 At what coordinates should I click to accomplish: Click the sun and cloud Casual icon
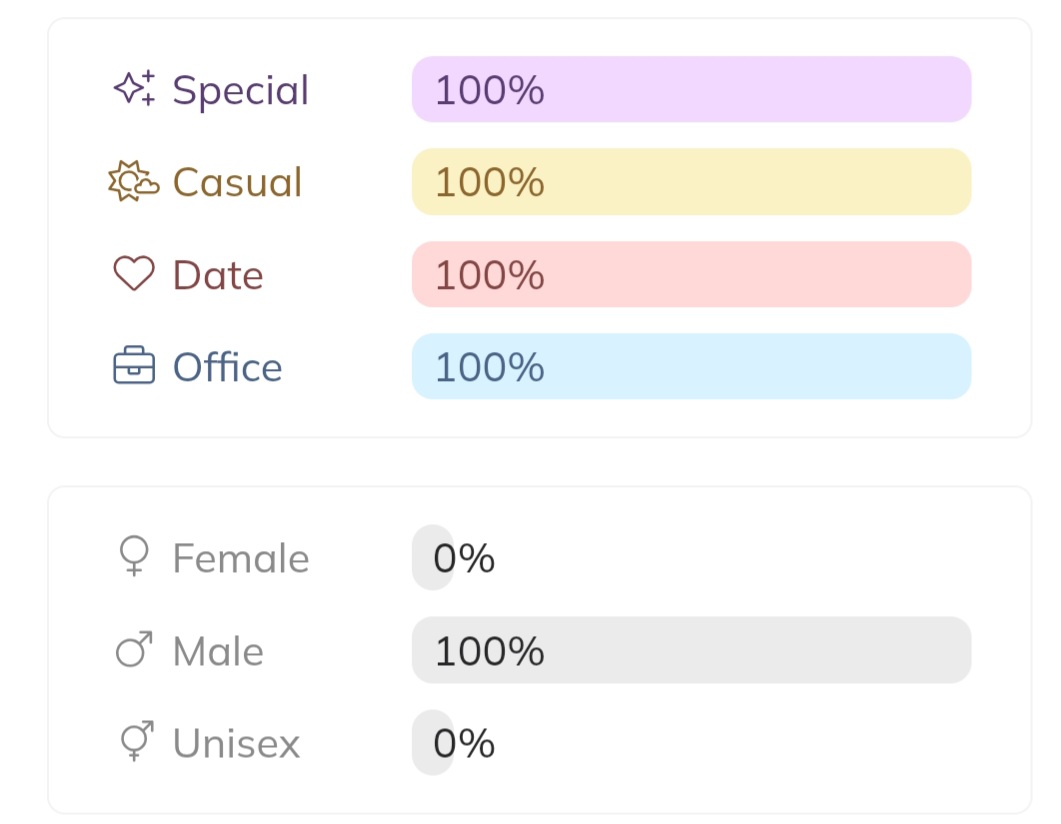(x=133, y=182)
